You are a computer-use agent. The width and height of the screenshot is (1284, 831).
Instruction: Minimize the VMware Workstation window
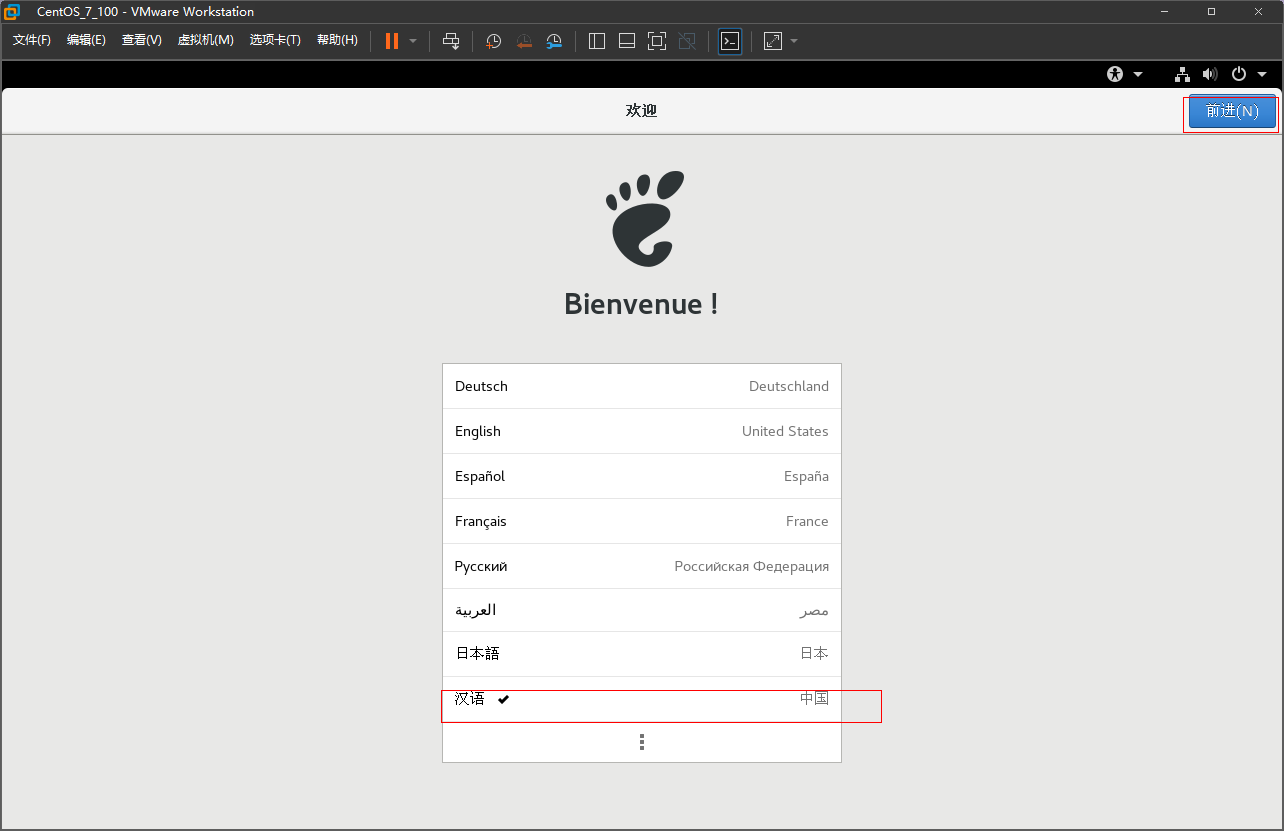(x=1165, y=11)
